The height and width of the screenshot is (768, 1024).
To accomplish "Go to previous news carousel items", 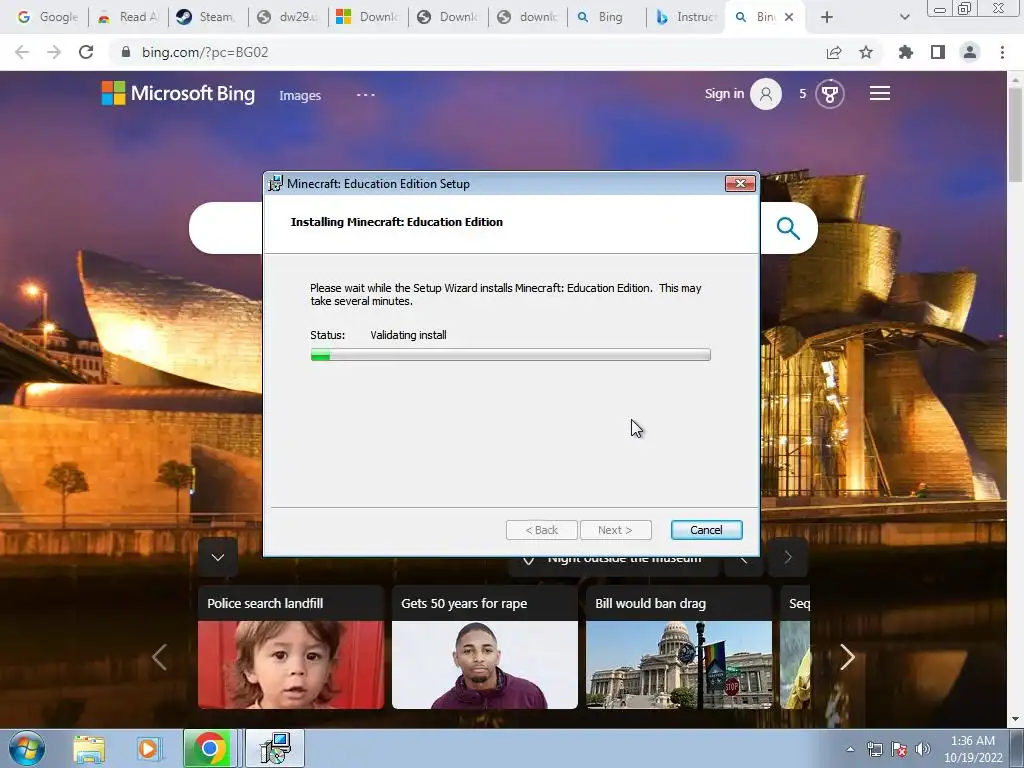I will [x=159, y=657].
